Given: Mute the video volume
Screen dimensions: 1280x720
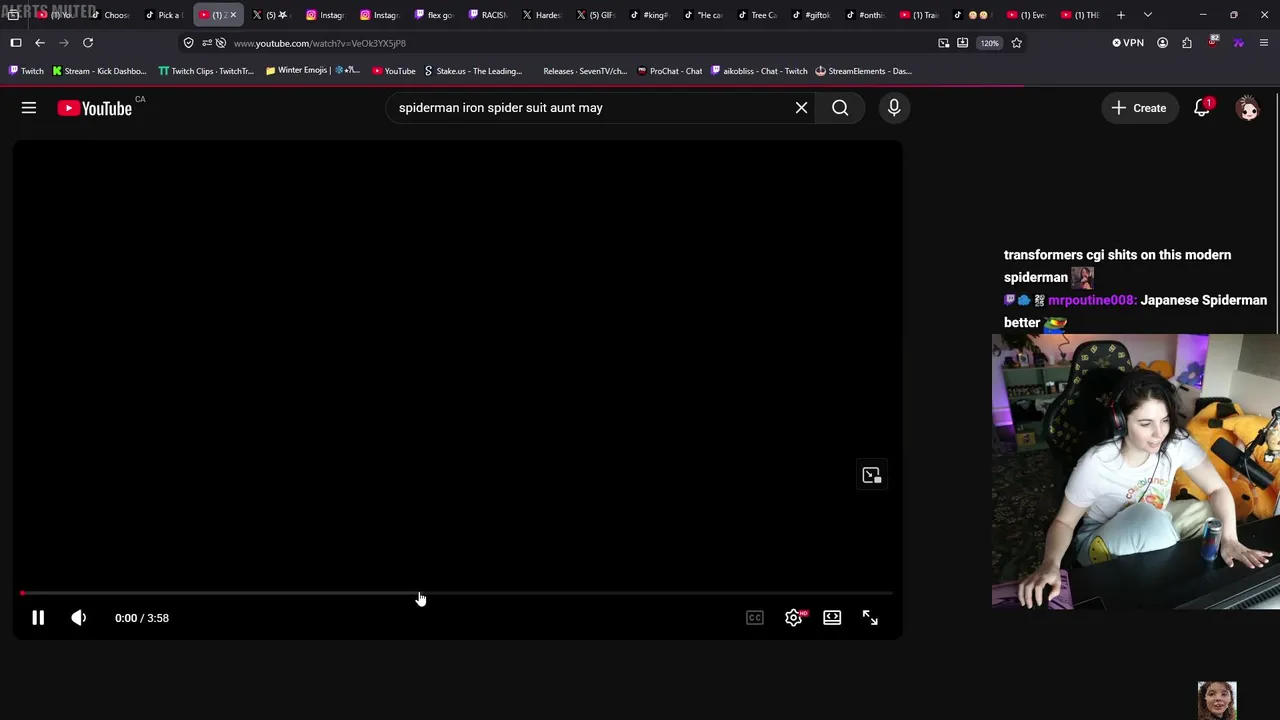Looking at the screenshot, I should click(x=79, y=618).
